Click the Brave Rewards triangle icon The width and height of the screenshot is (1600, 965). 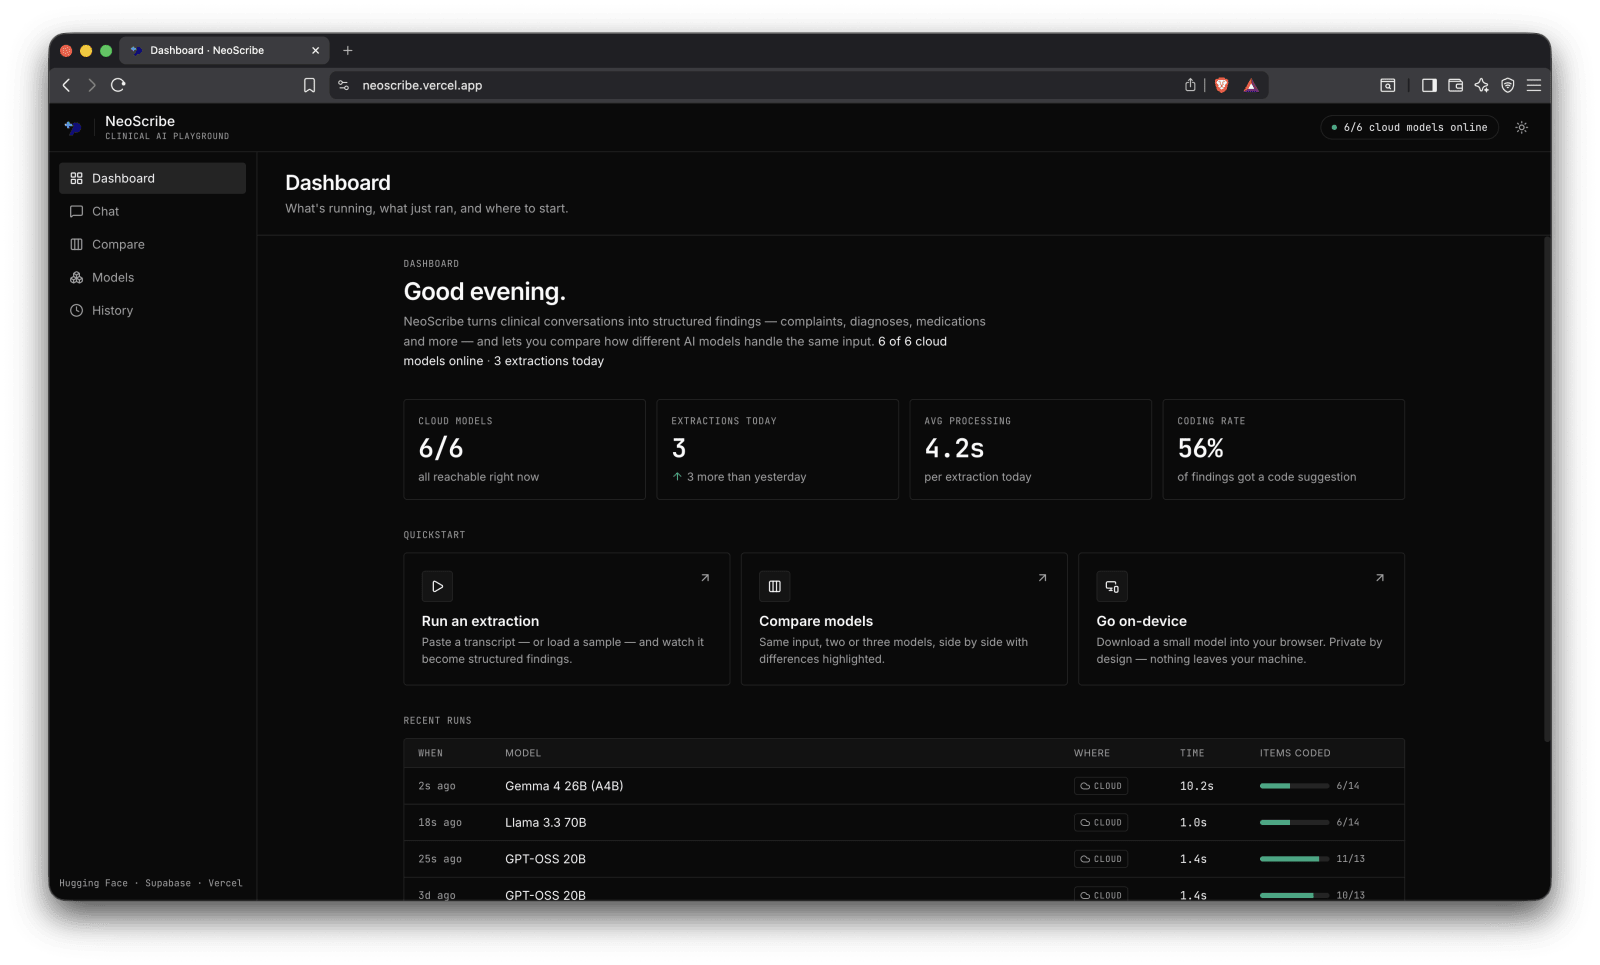[1250, 85]
